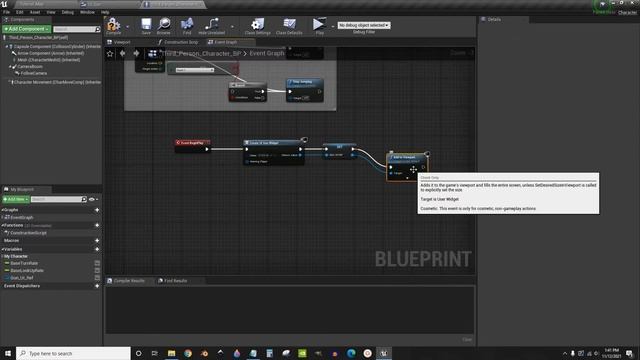This screenshot has height=360, width=640.
Task: Select the Mesh (CharacterMesh0) component
Action: coord(48,60)
